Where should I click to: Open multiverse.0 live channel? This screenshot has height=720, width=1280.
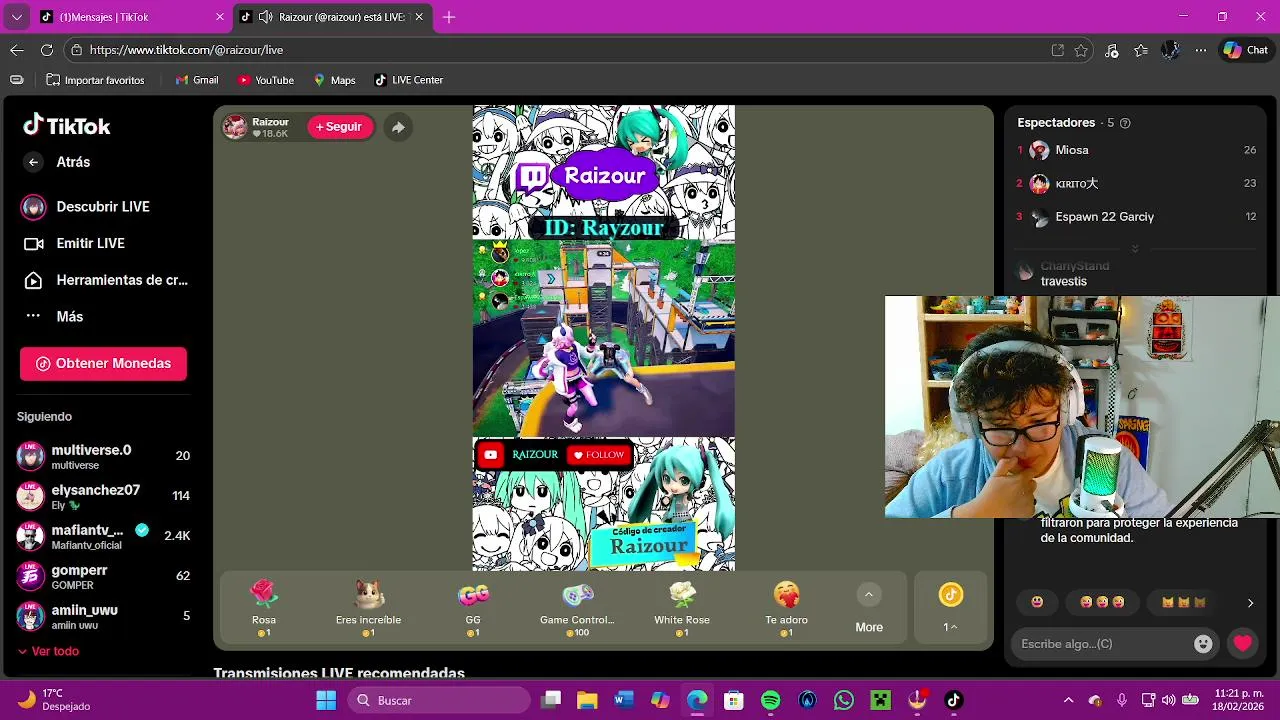pyautogui.click(x=103, y=456)
